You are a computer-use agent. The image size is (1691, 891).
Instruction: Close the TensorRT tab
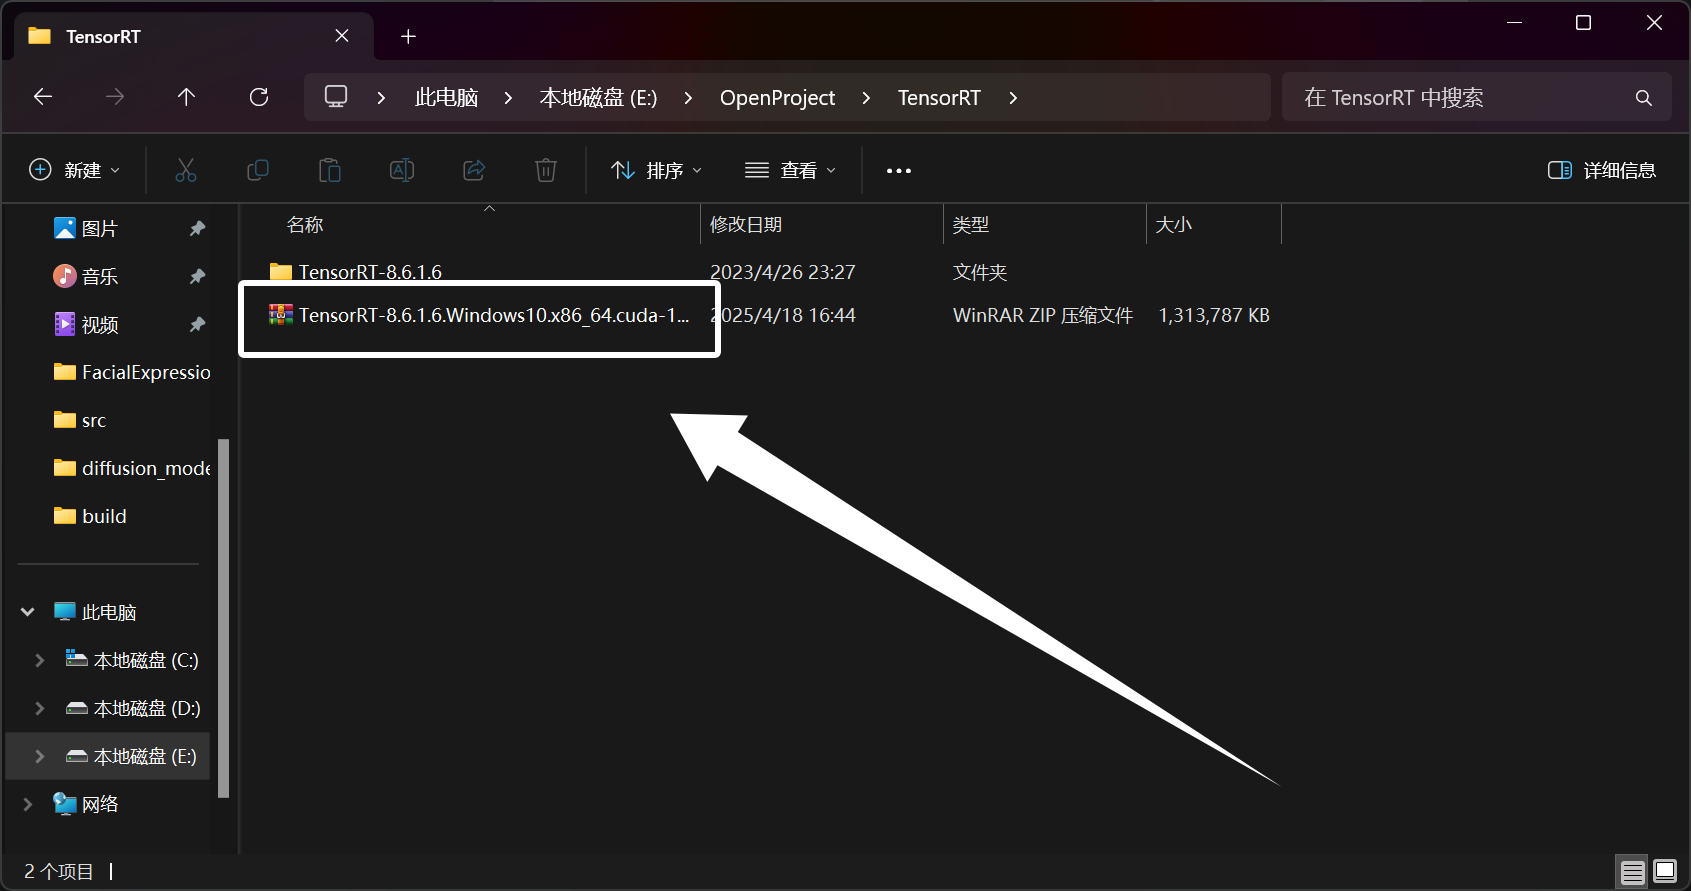[x=342, y=36]
